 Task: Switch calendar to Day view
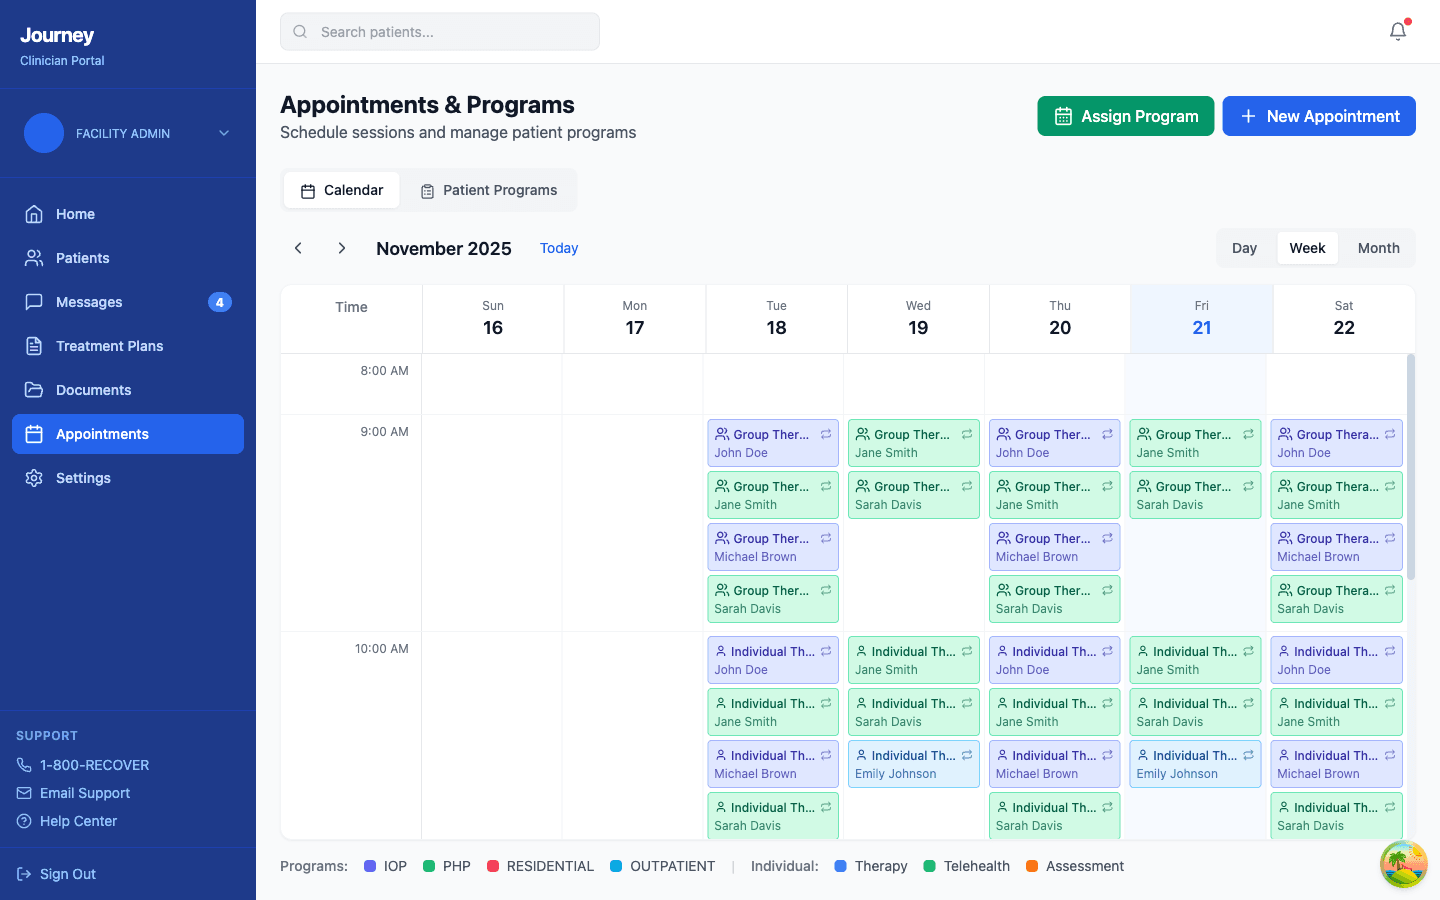pos(1245,247)
